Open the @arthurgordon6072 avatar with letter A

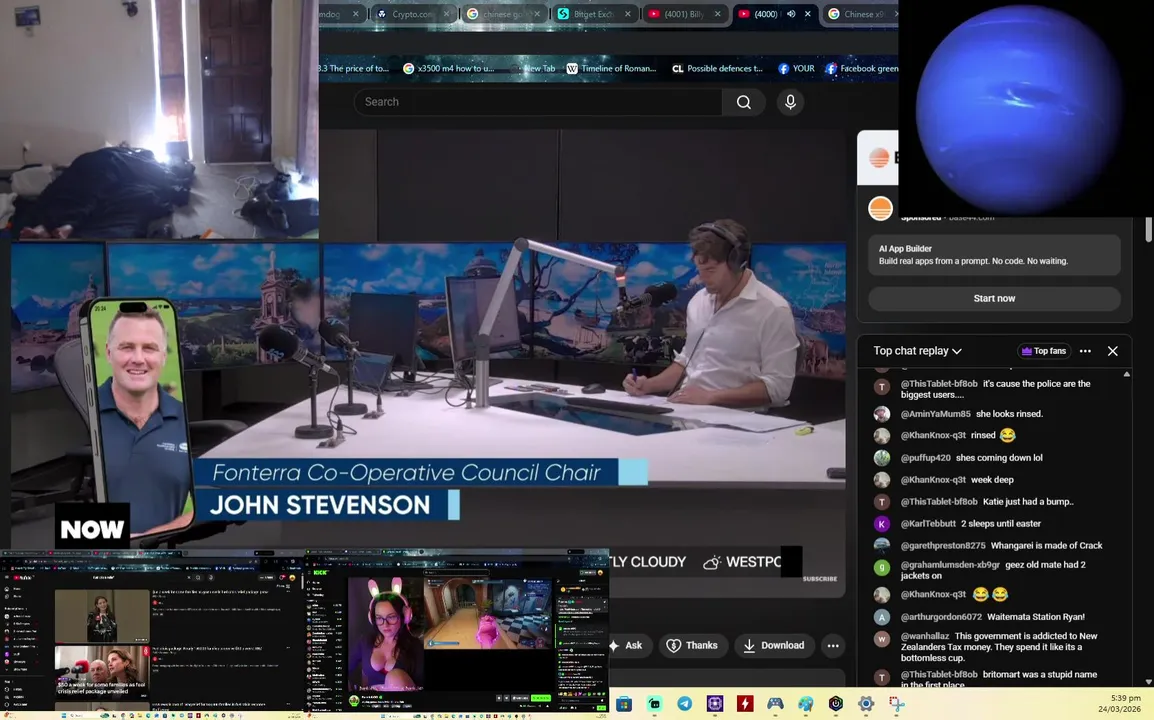click(882, 617)
